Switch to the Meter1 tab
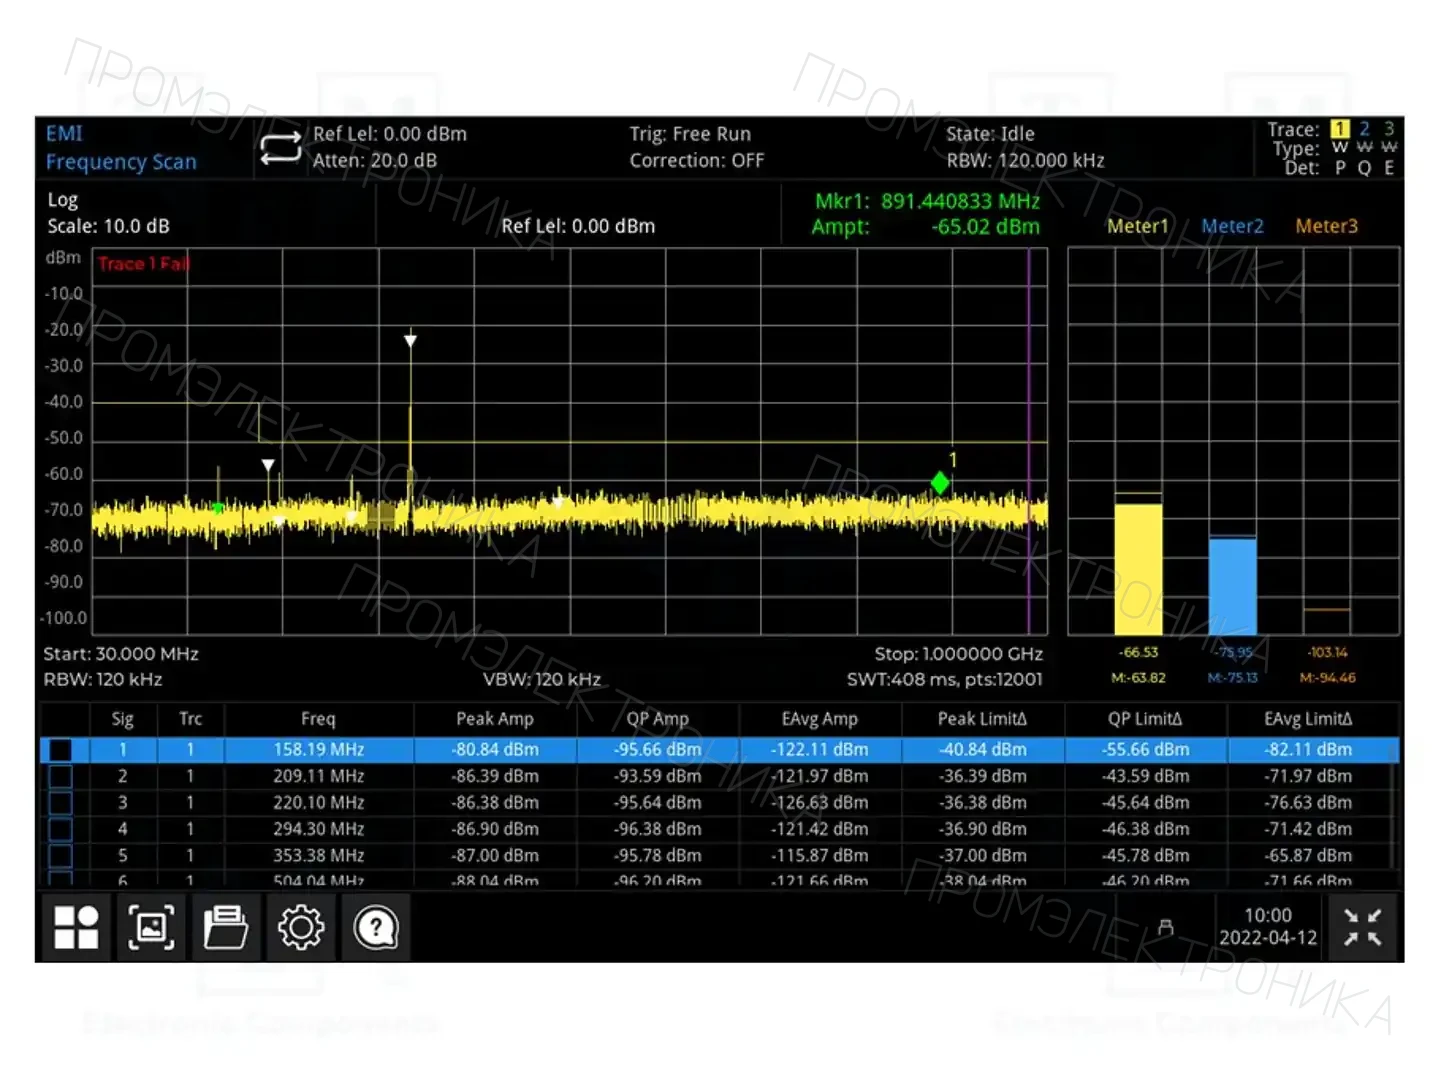 [x=1137, y=226]
